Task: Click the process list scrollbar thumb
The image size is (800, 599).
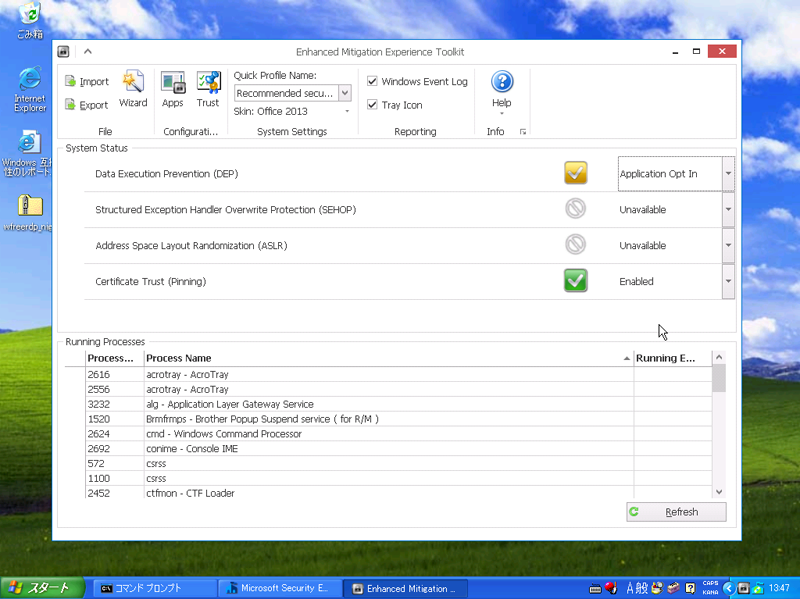Action: pyautogui.click(x=719, y=379)
